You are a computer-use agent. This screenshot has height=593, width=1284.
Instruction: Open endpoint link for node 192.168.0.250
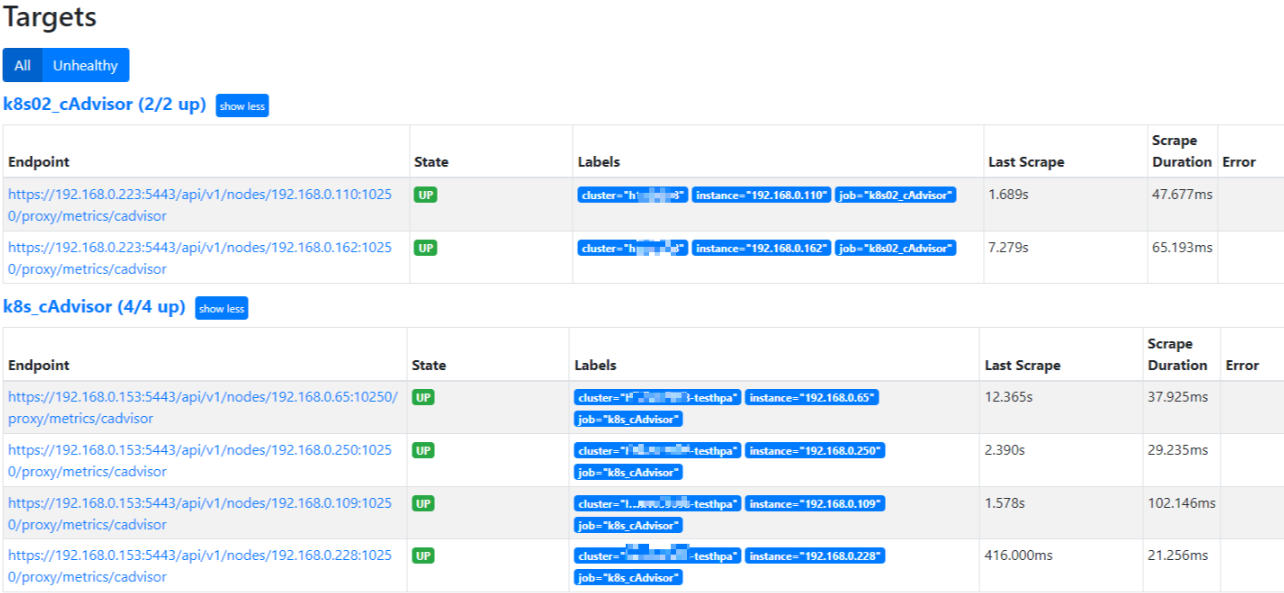click(200, 461)
